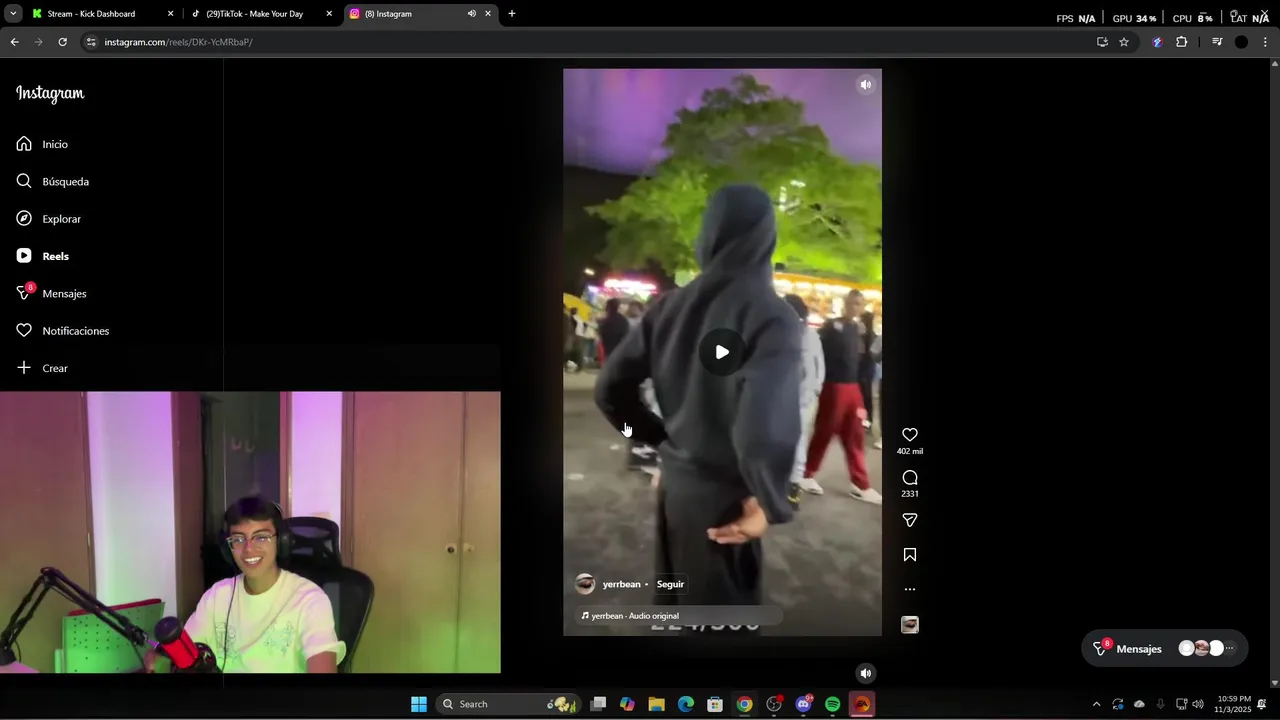Go back in browser history
Image resolution: width=1280 pixels, height=720 pixels.
14,42
